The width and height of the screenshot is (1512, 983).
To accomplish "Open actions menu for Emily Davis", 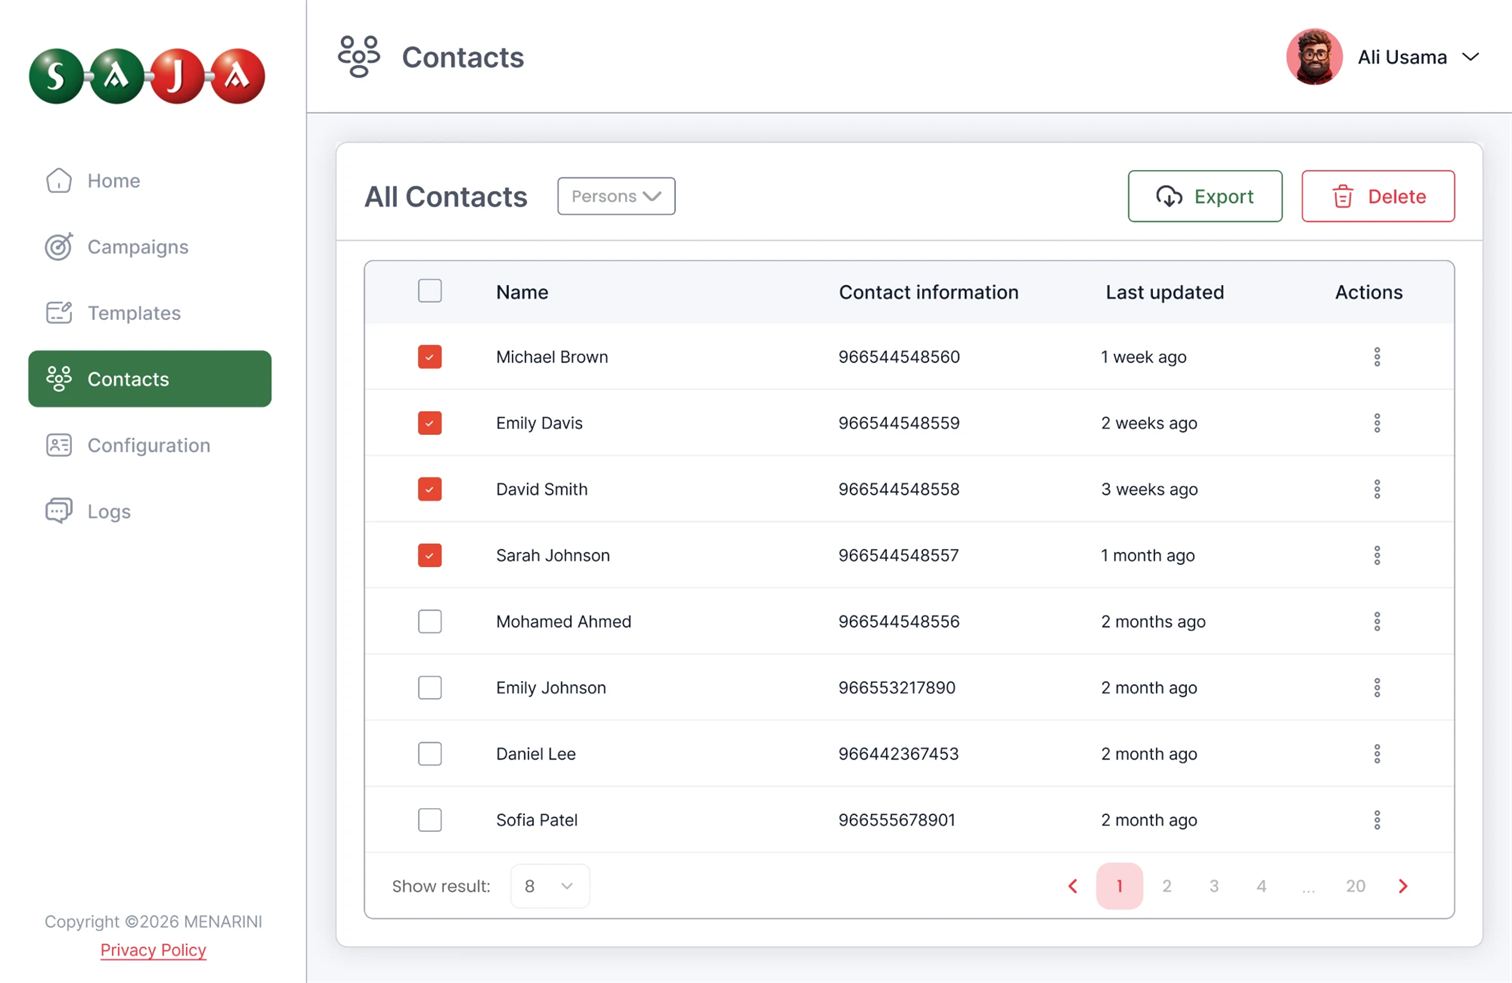I will pos(1377,423).
